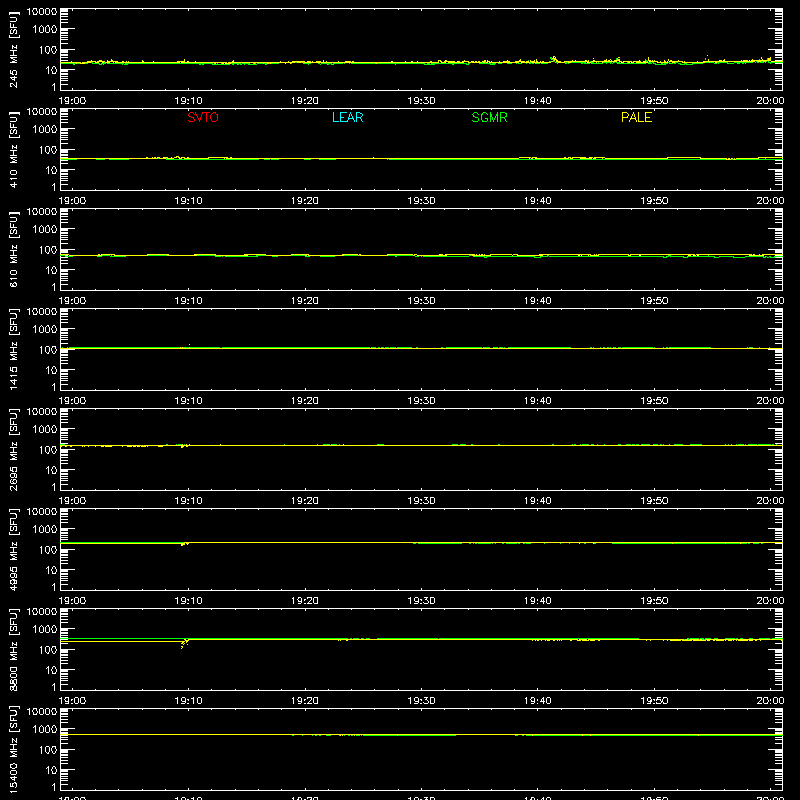Click 19:10 time label of 245 MHz plot
This screenshot has height=800, width=800.
189,101
